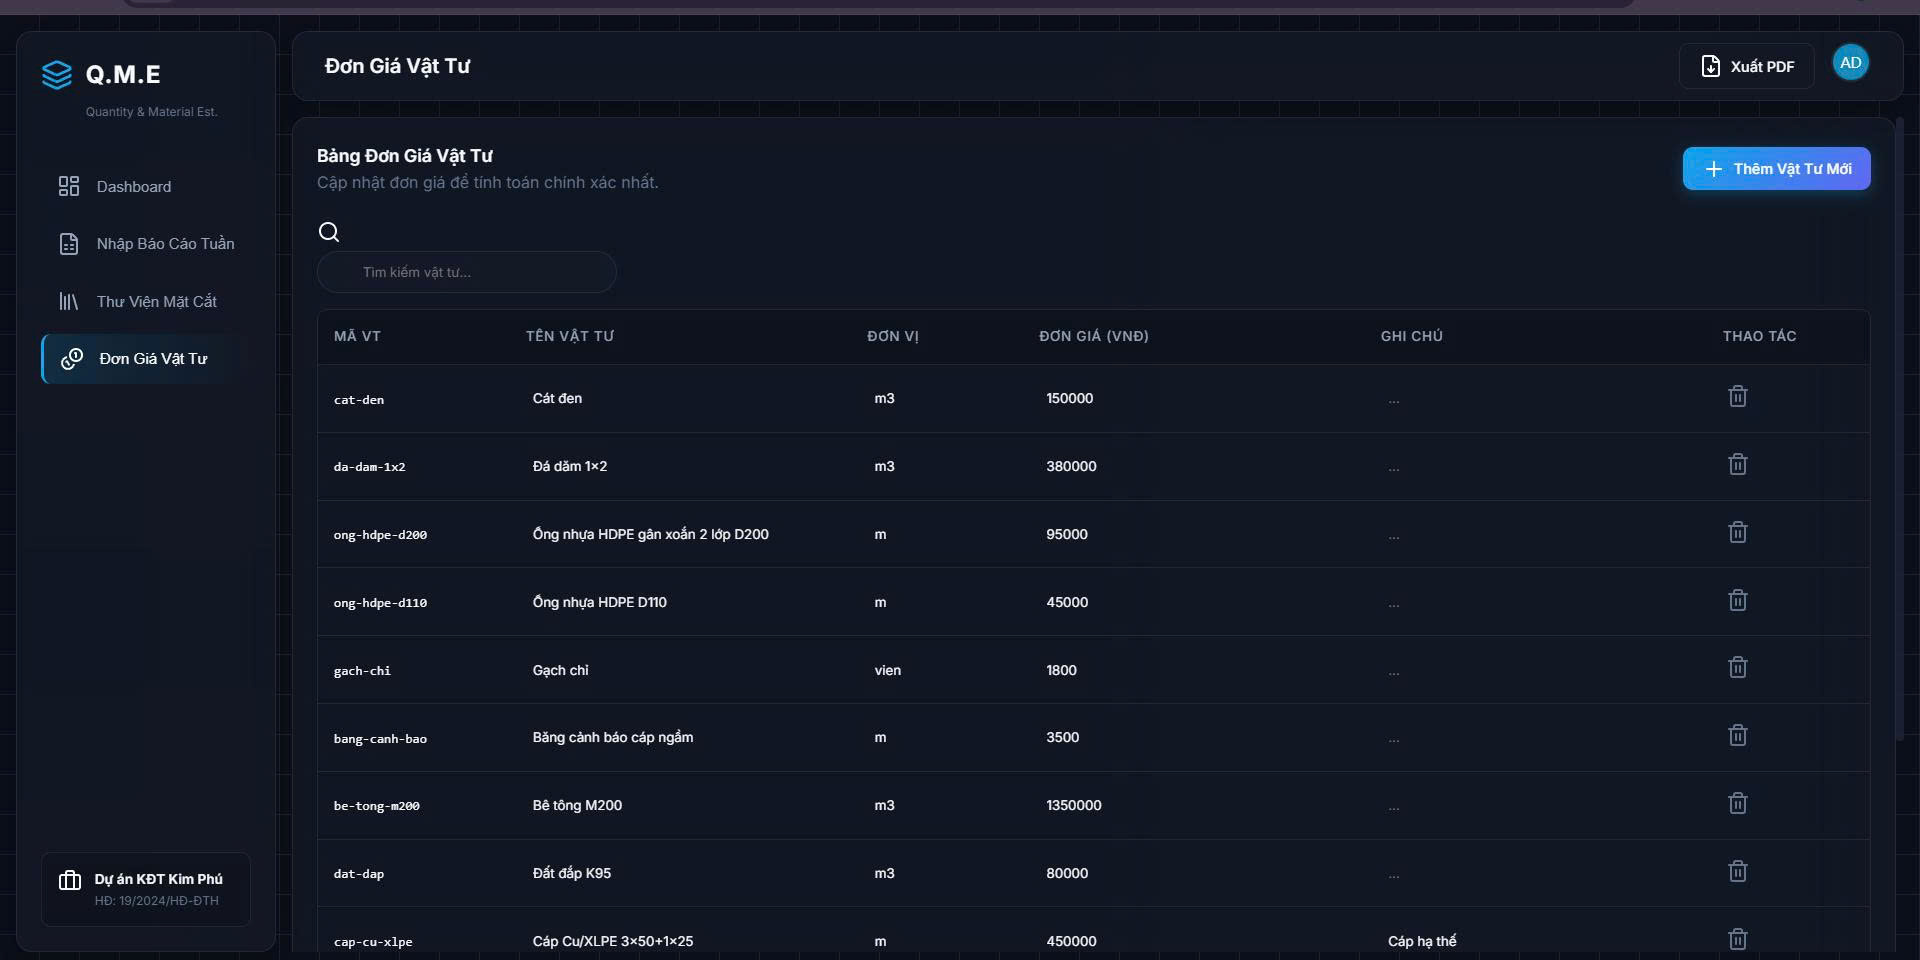The height and width of the screenshot is (960, 1920).
Task: Click the GHI CHÚ column header
Action: point(1412,336)
